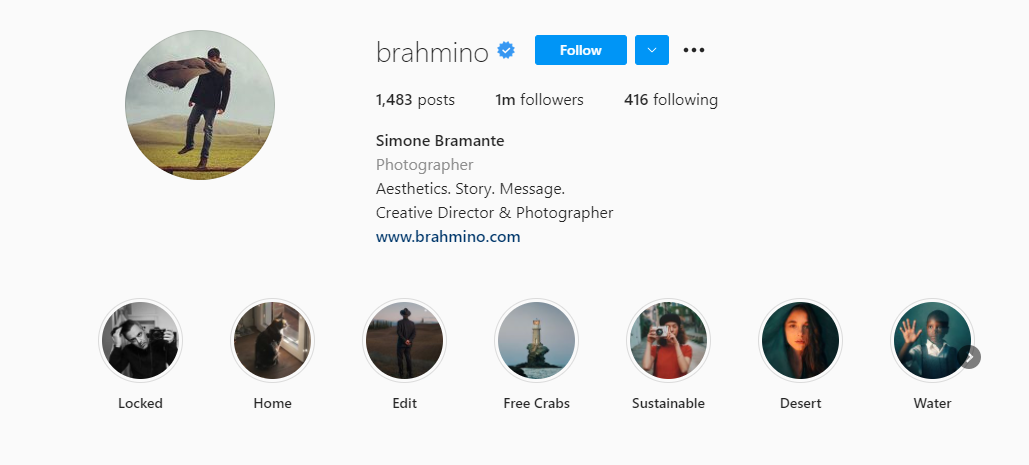Image resolution: width=1029 pixels, height=465 pixels.
Task: View the Edit story highlight
Action: click(x=404, y=341)
